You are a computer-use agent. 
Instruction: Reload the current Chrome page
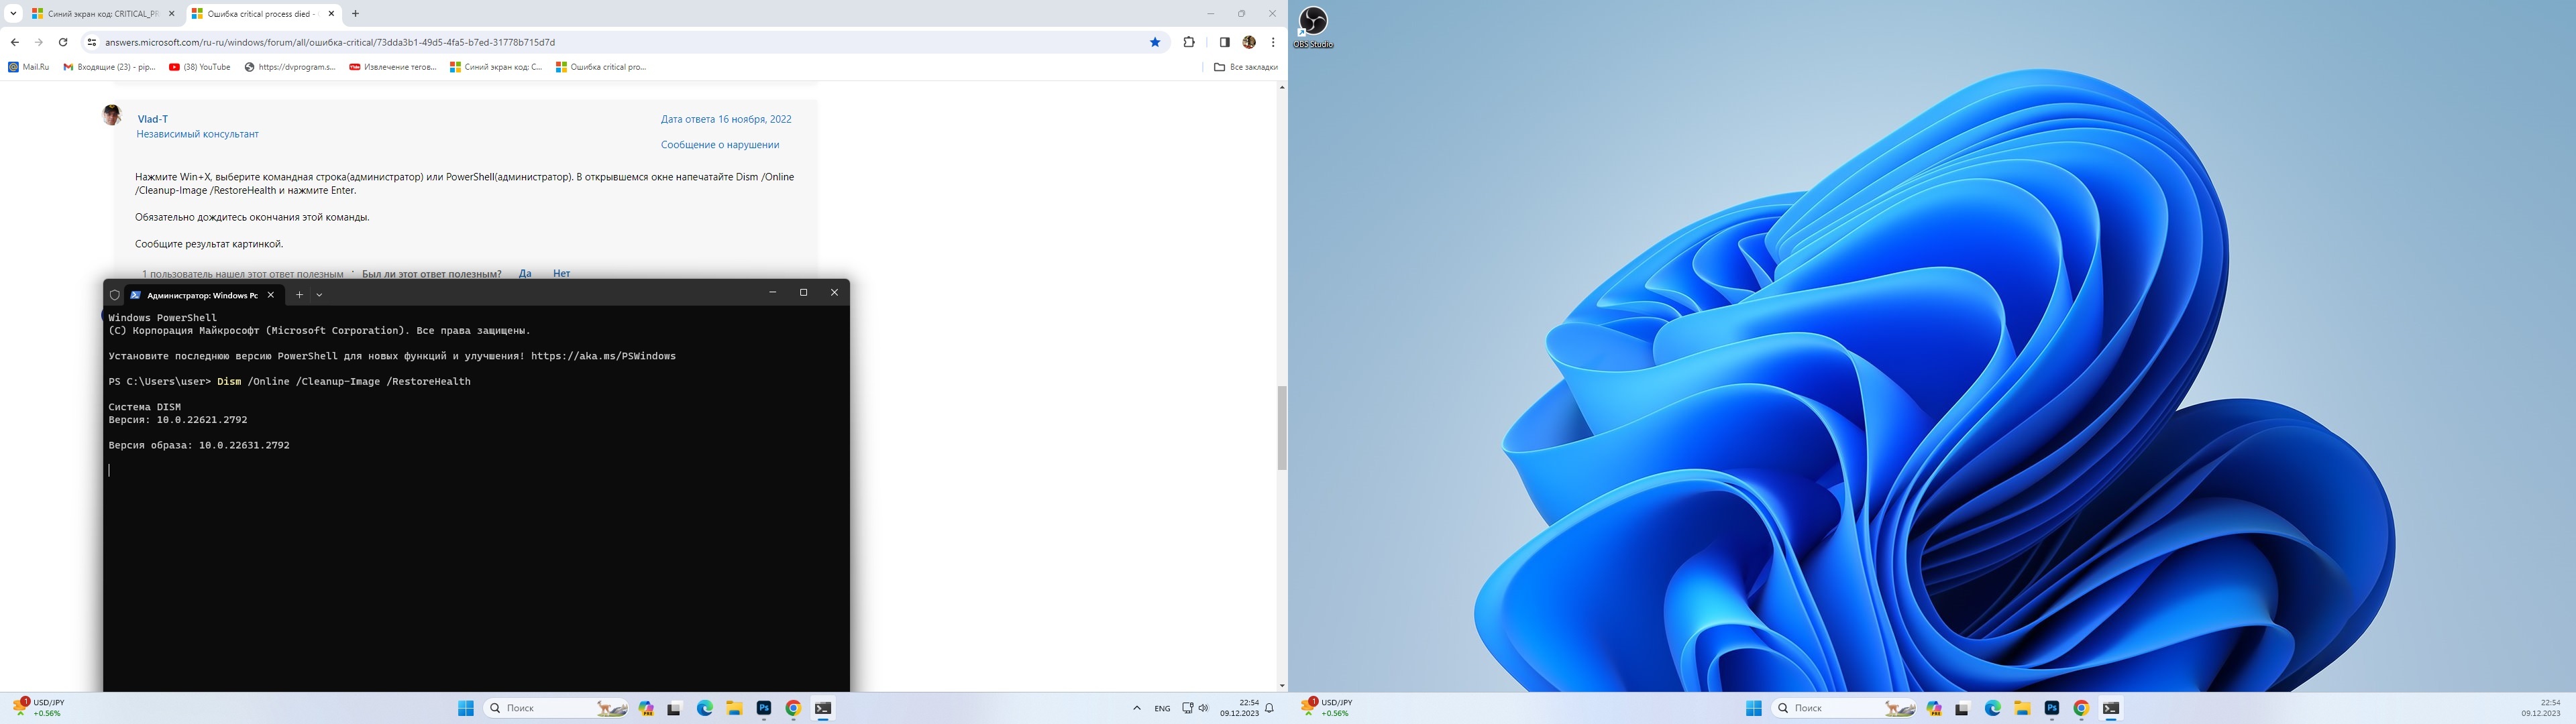click(x=63, y=42)
